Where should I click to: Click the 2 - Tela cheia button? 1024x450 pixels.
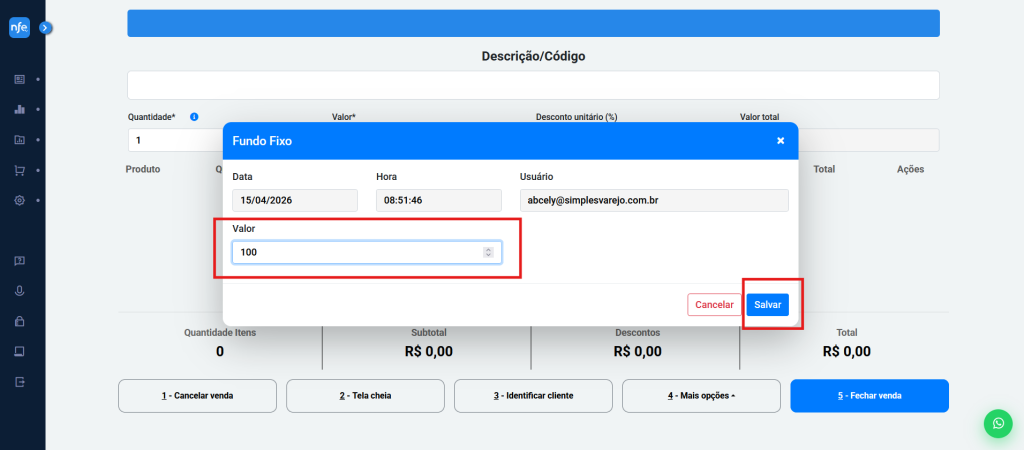point(365,396)
